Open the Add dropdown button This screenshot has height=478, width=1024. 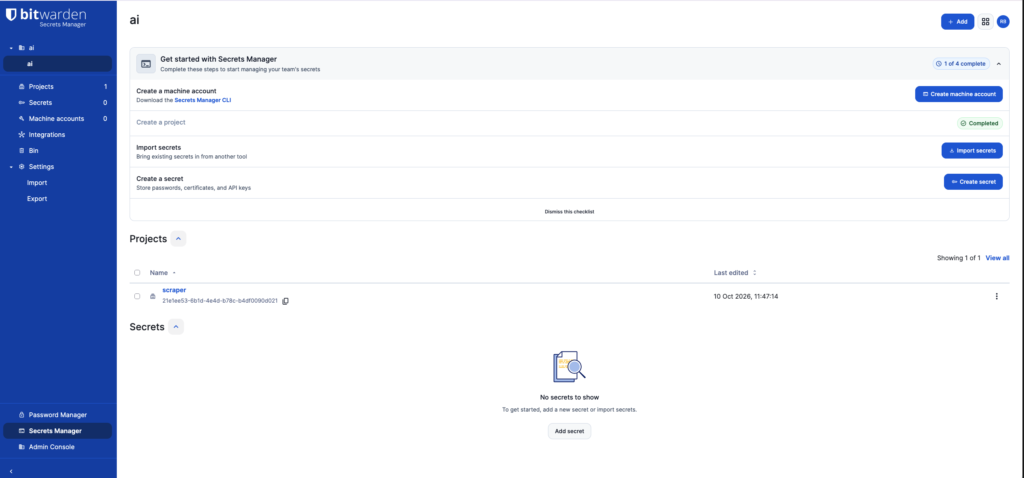[x=957, y=22]
